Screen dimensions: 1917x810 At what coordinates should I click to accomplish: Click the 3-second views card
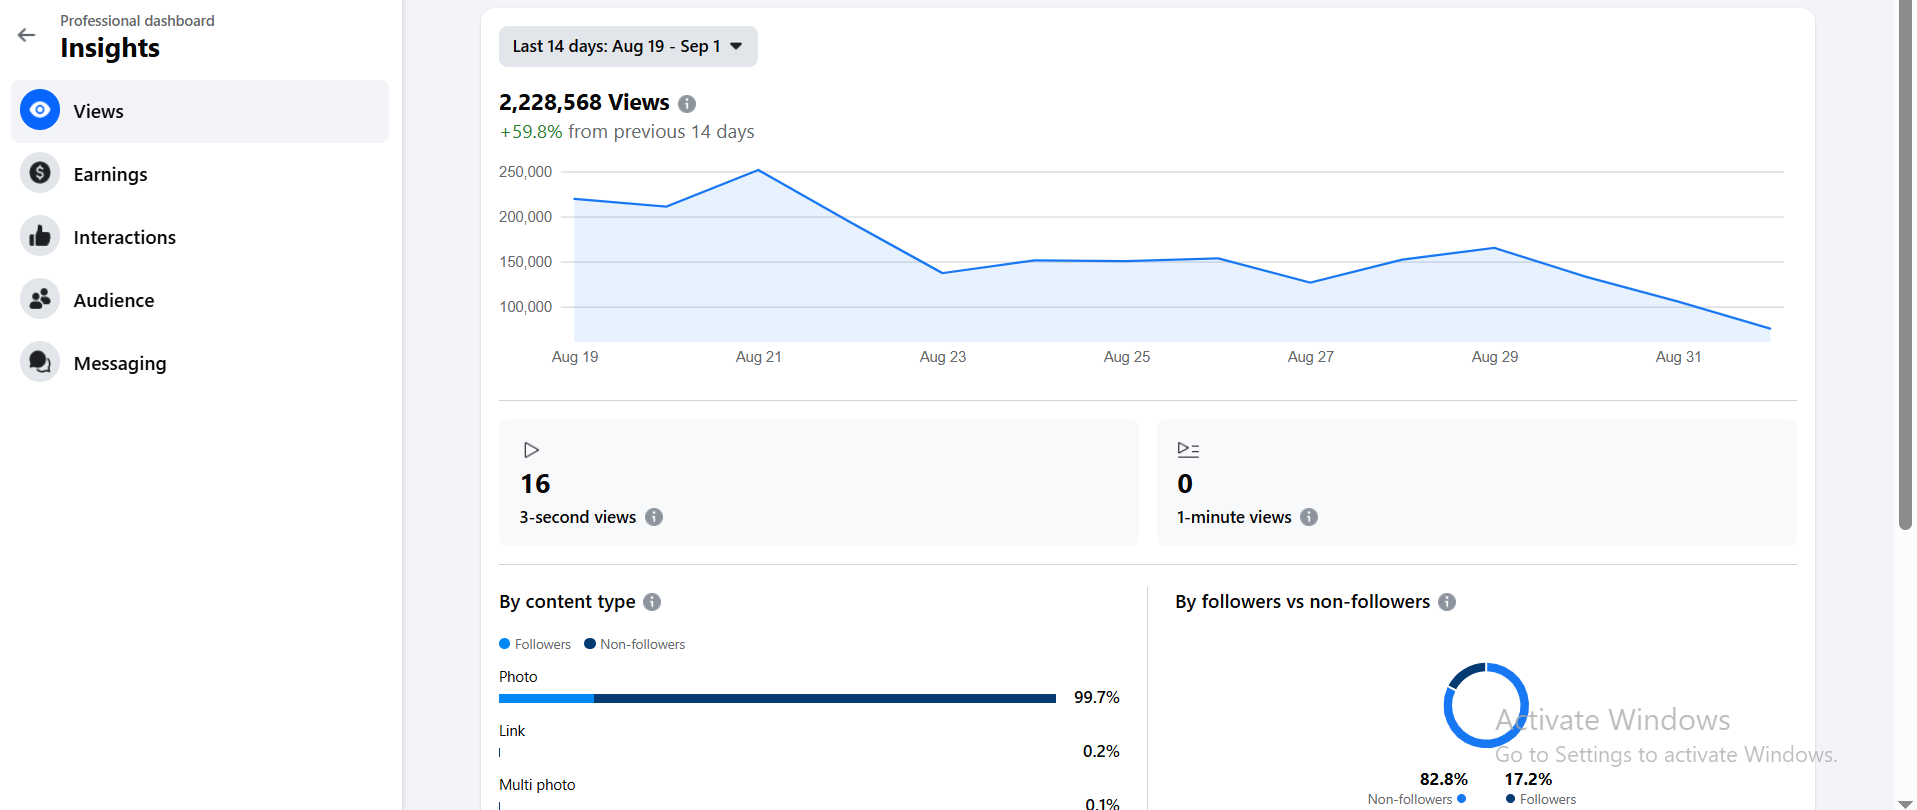coord(818,482)
